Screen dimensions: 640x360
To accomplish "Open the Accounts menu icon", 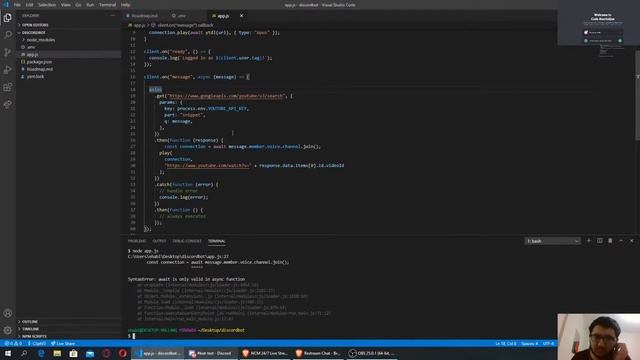I will 7,313.
